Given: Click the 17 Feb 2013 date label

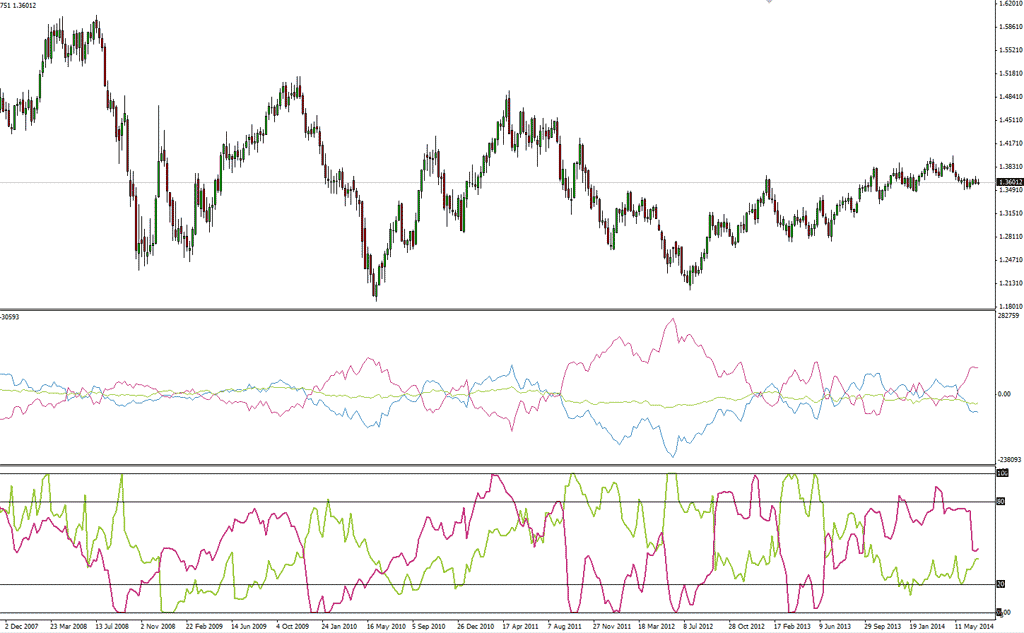Looking at the screenshot, I should coord(792,626).
